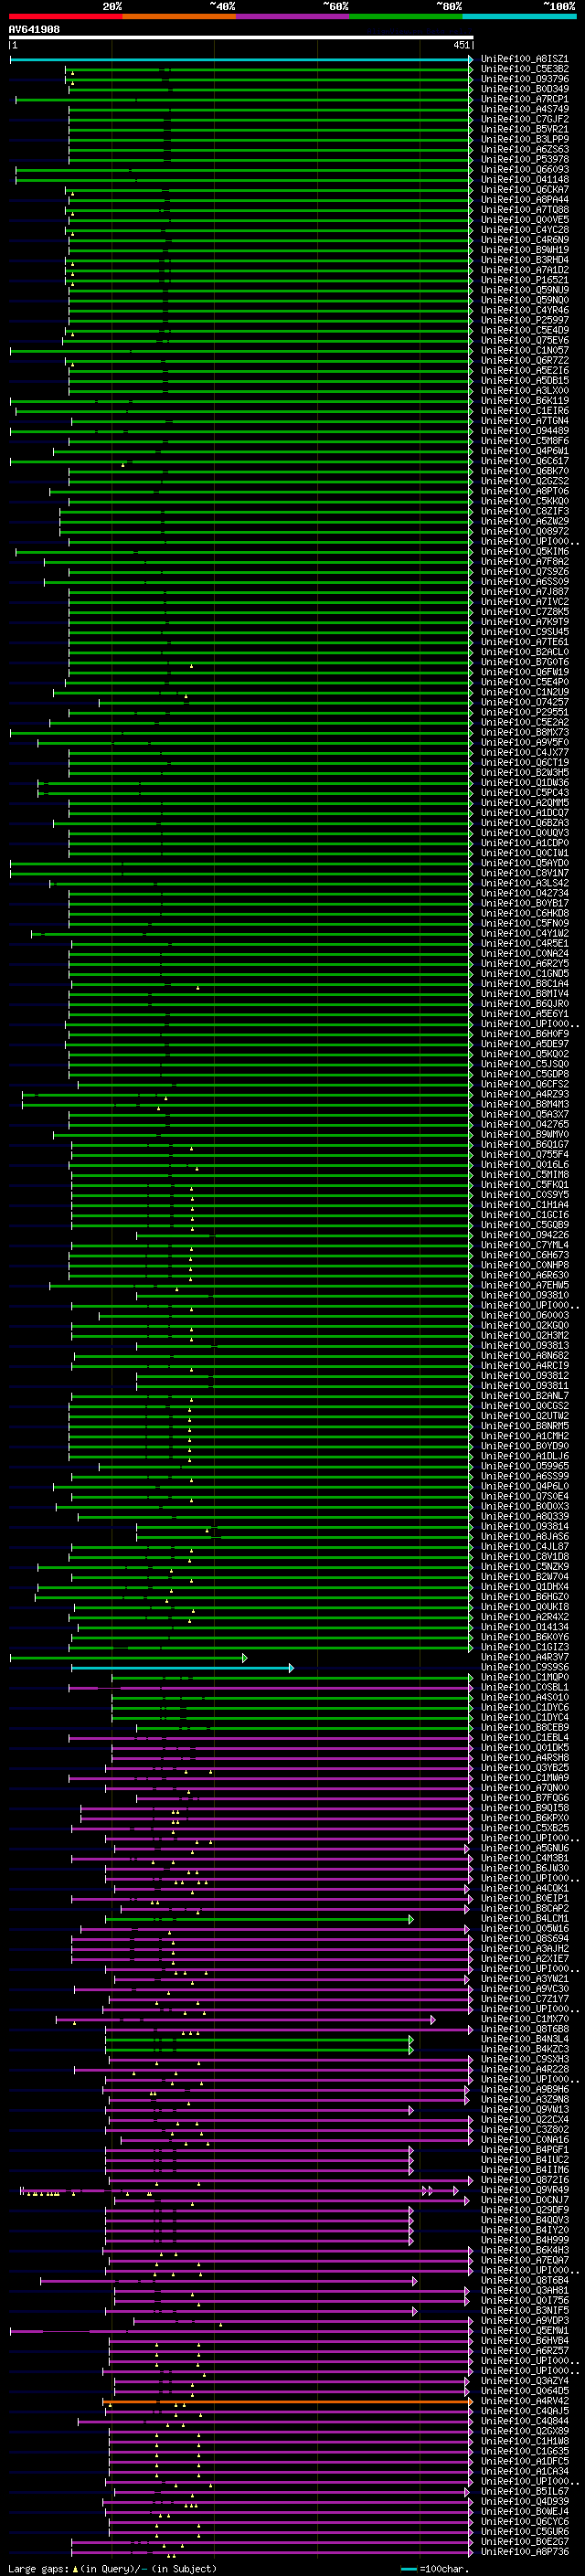Open hit UniRef100_A8ISZ1

coord(524,59)
